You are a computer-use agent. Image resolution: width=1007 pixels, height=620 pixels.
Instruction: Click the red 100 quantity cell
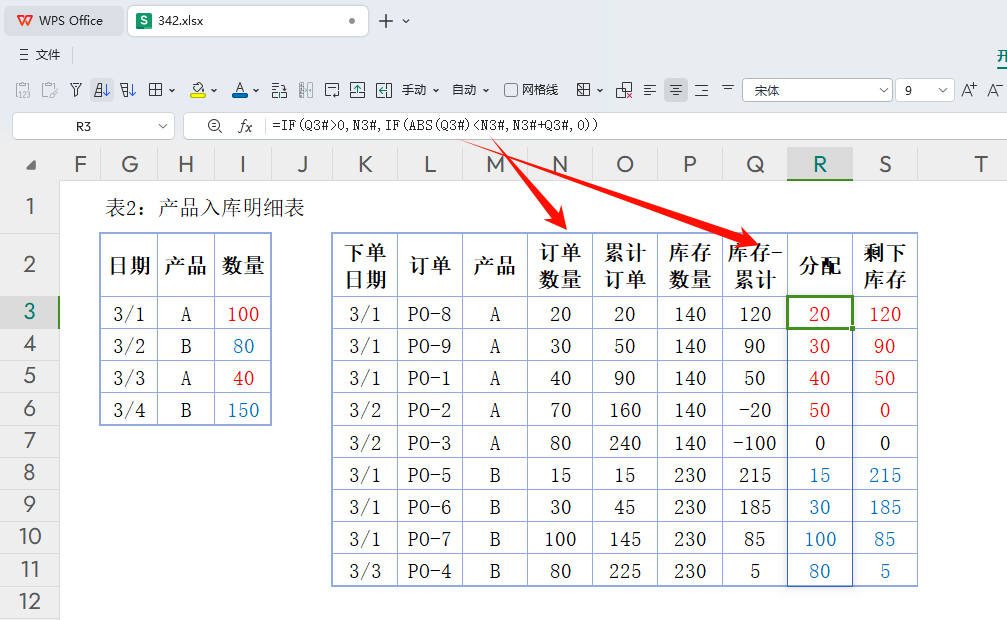point(243,314)
